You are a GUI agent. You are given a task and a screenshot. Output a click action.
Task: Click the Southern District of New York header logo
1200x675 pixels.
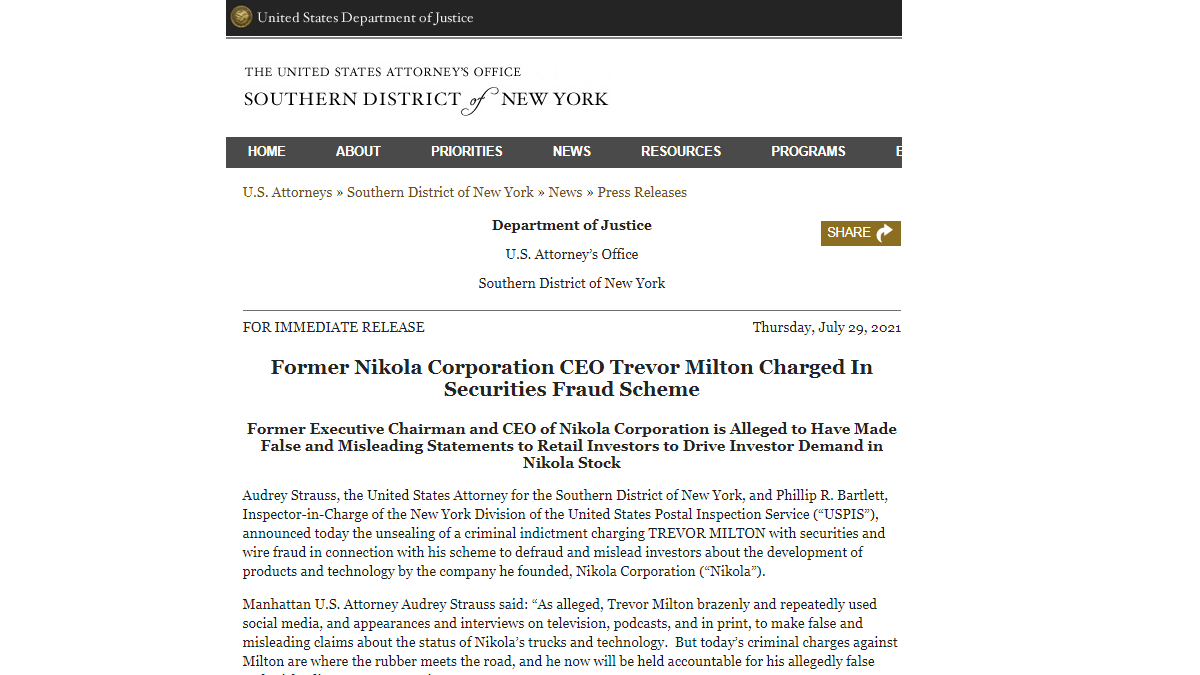(426, 90)
